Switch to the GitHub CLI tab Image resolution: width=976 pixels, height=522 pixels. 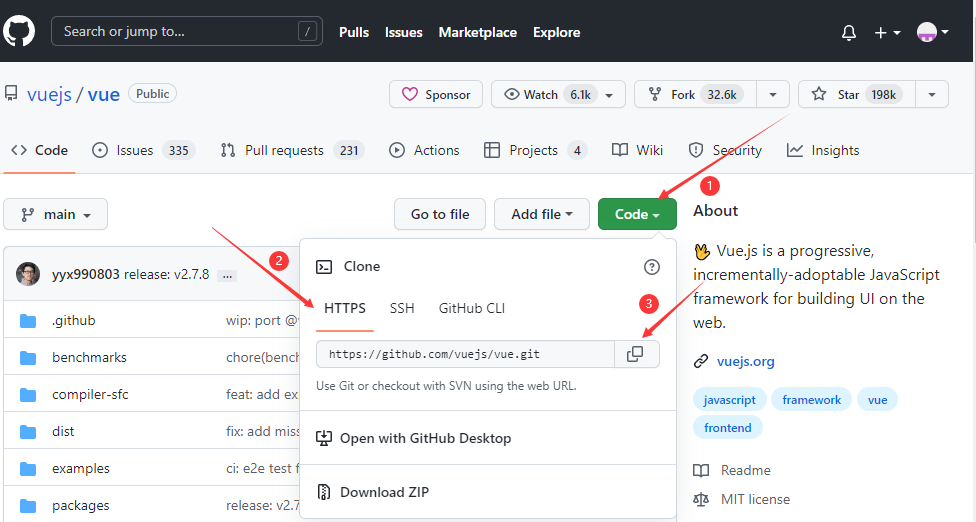(472, 309)
